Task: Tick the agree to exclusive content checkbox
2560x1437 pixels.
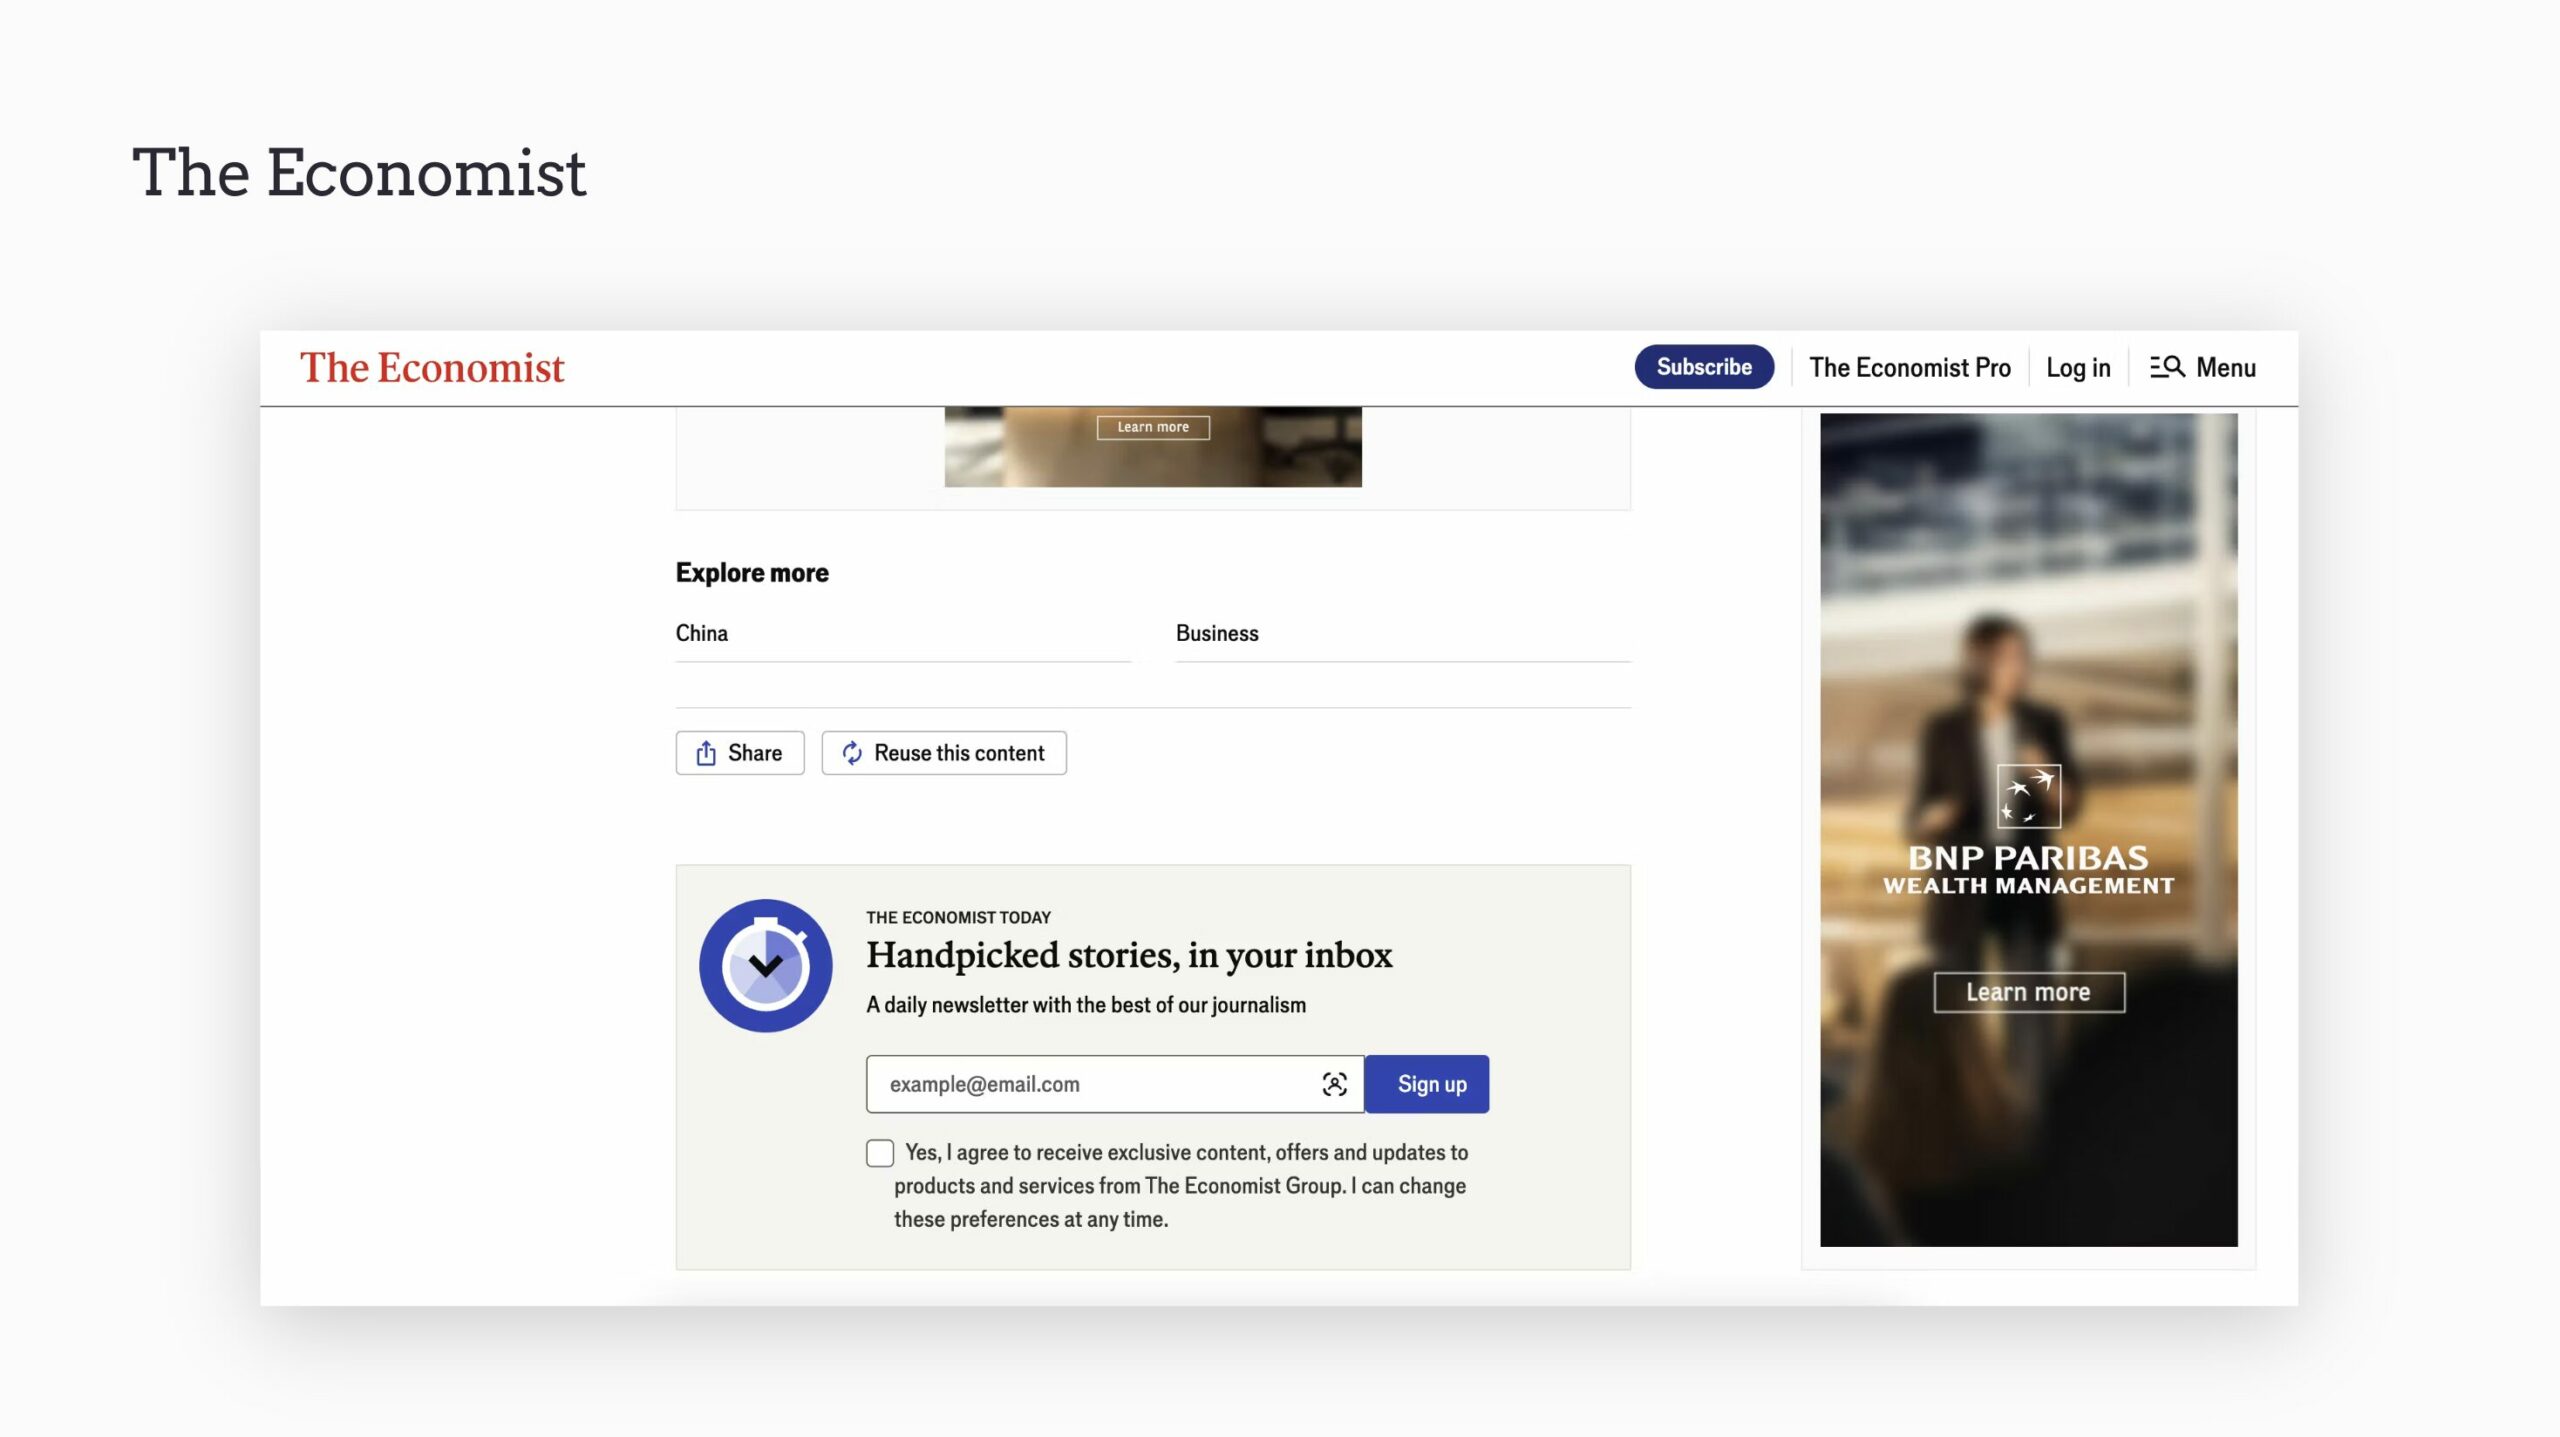Action: [880, 1153]
